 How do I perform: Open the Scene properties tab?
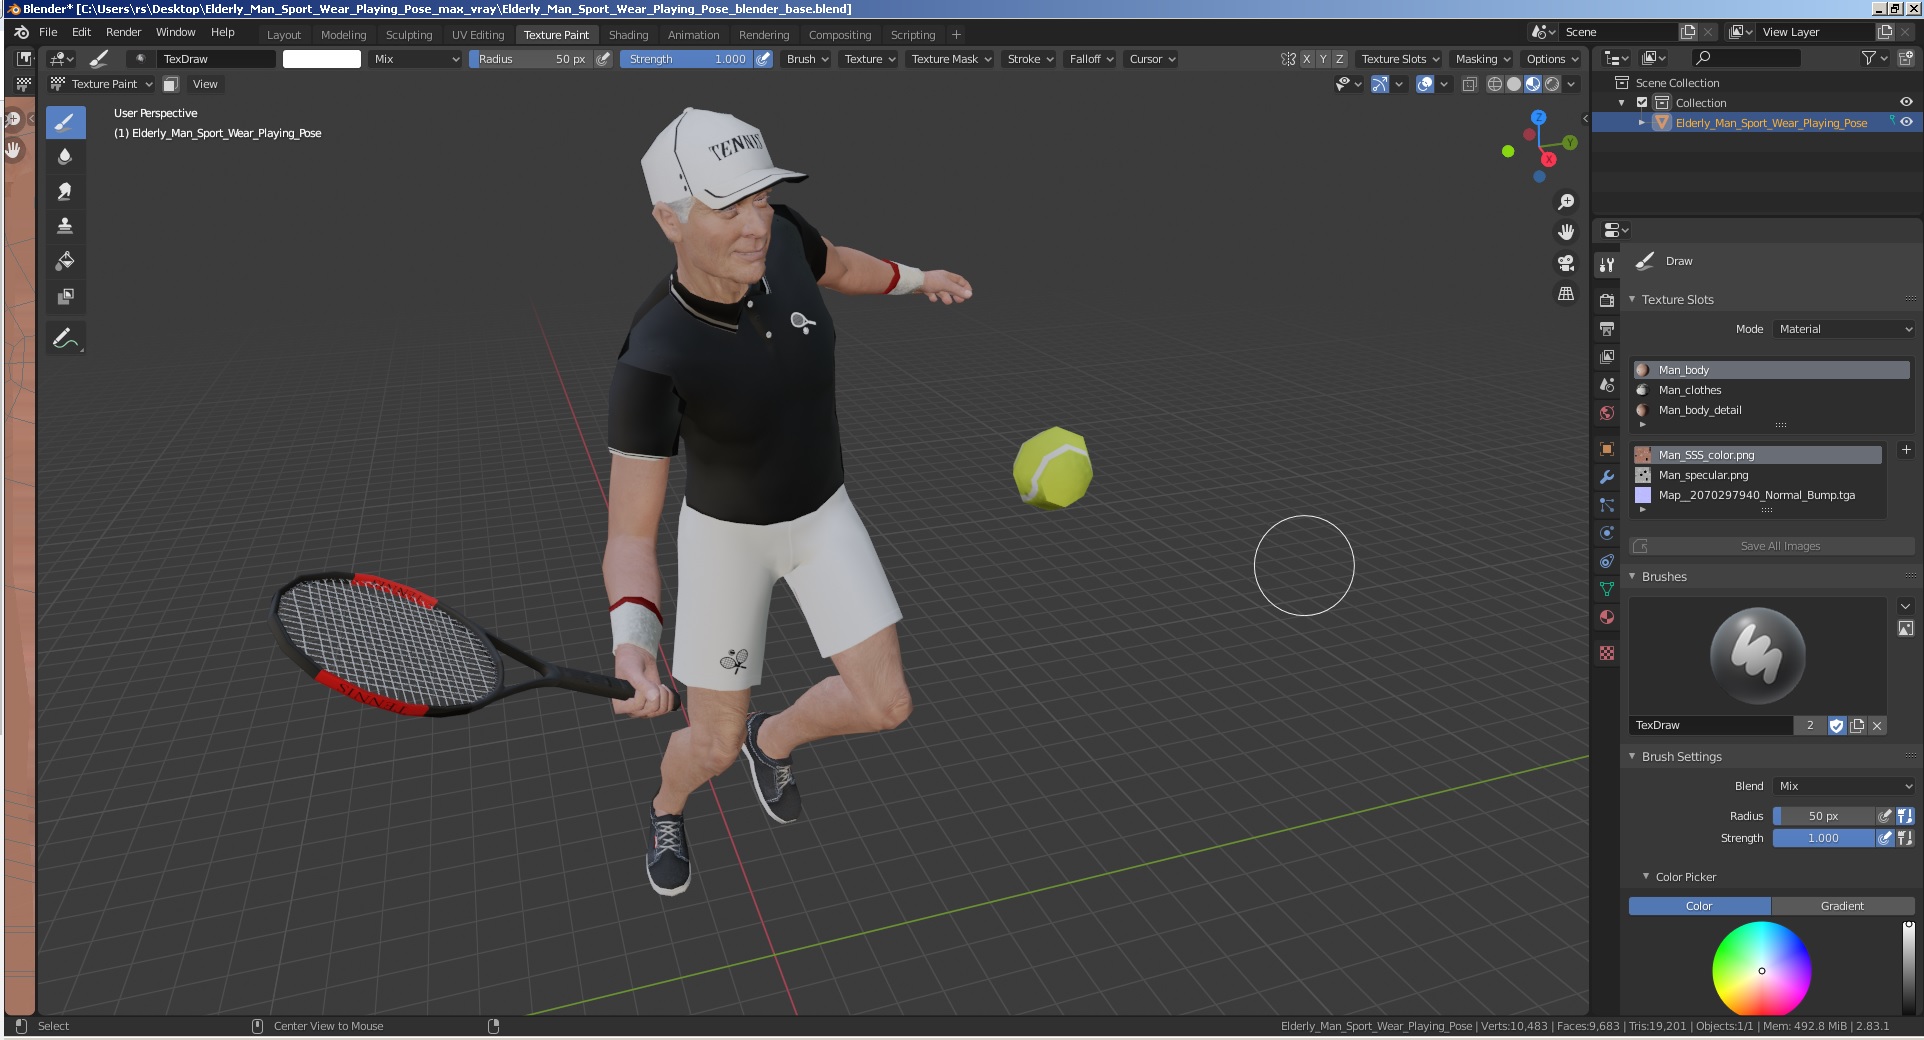(x=1607, y=384)
